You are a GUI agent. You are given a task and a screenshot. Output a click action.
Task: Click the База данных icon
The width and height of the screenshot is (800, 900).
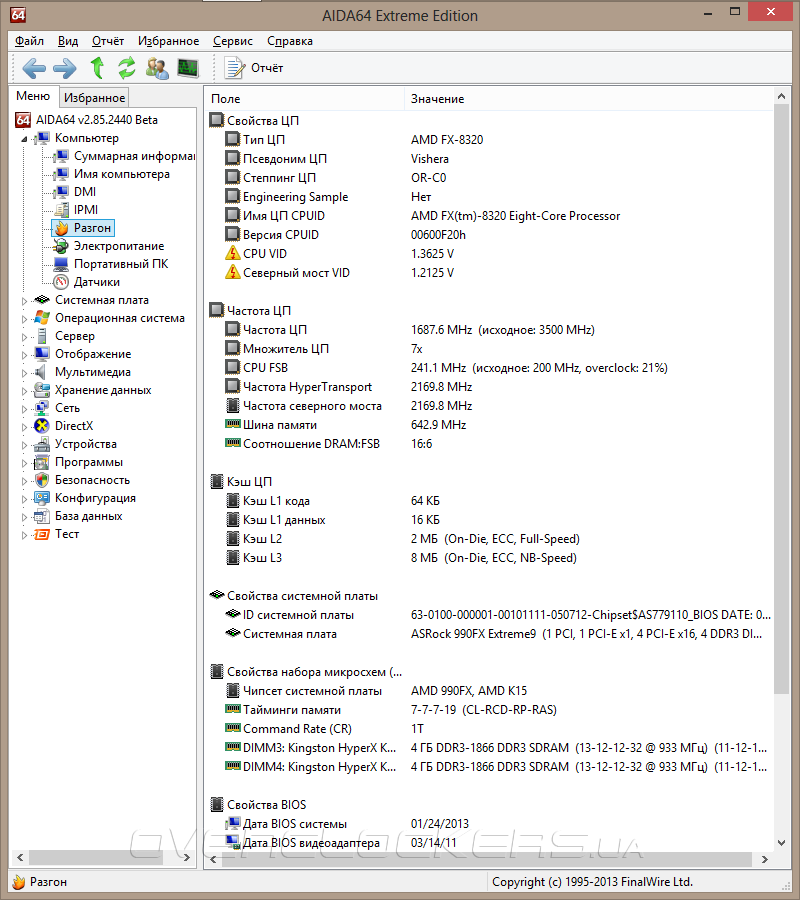[x=42, y=516]
